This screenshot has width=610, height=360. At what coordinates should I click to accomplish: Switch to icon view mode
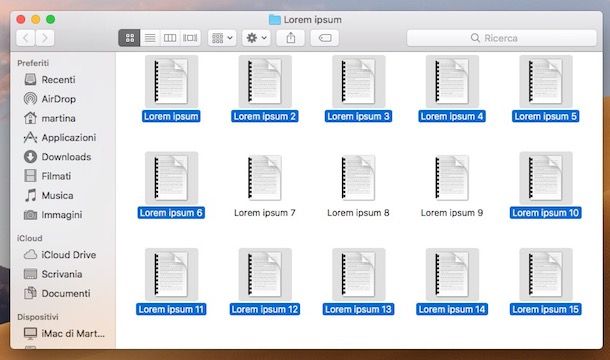point(130,38)
